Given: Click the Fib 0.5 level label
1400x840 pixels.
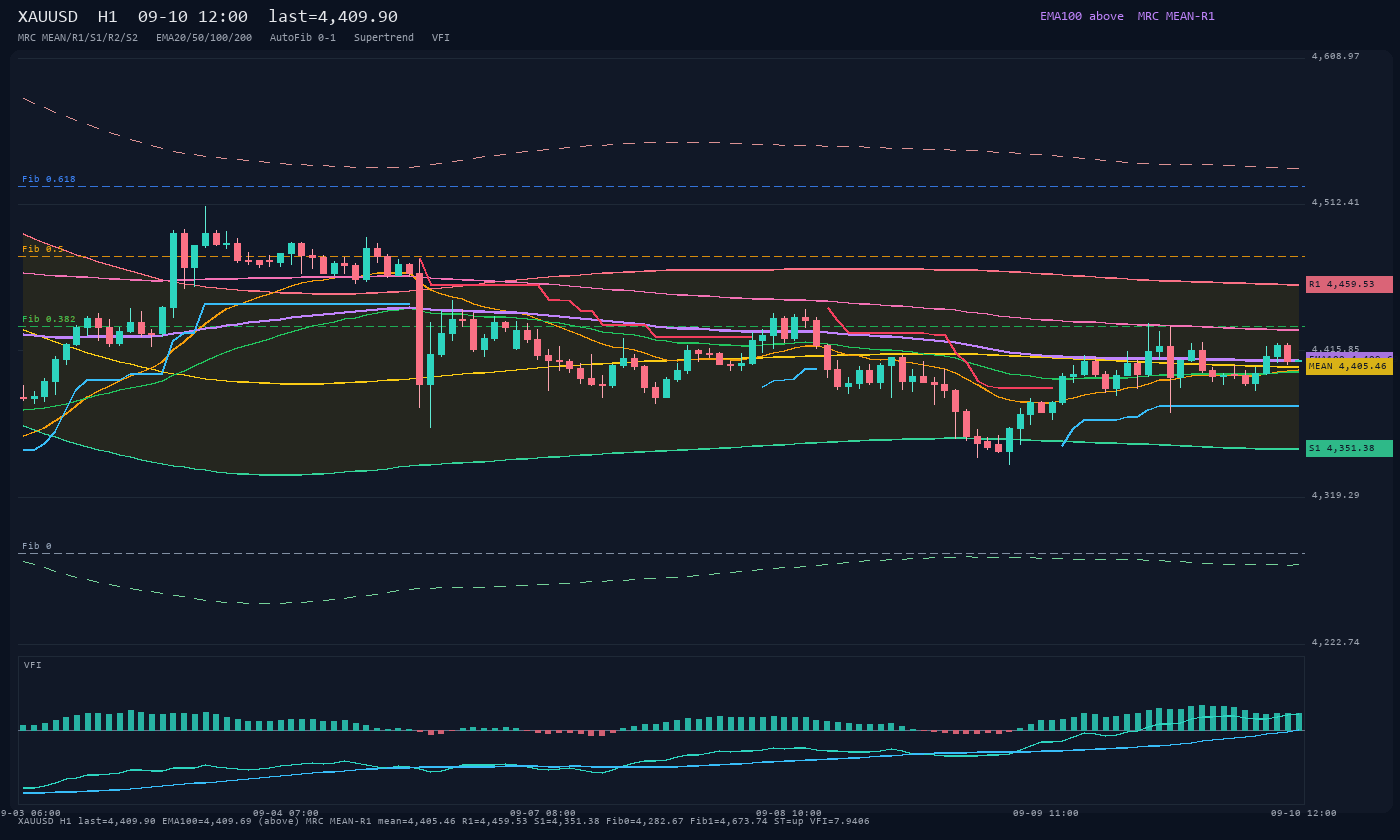Looking at the screenshot, I should [43, 249].
